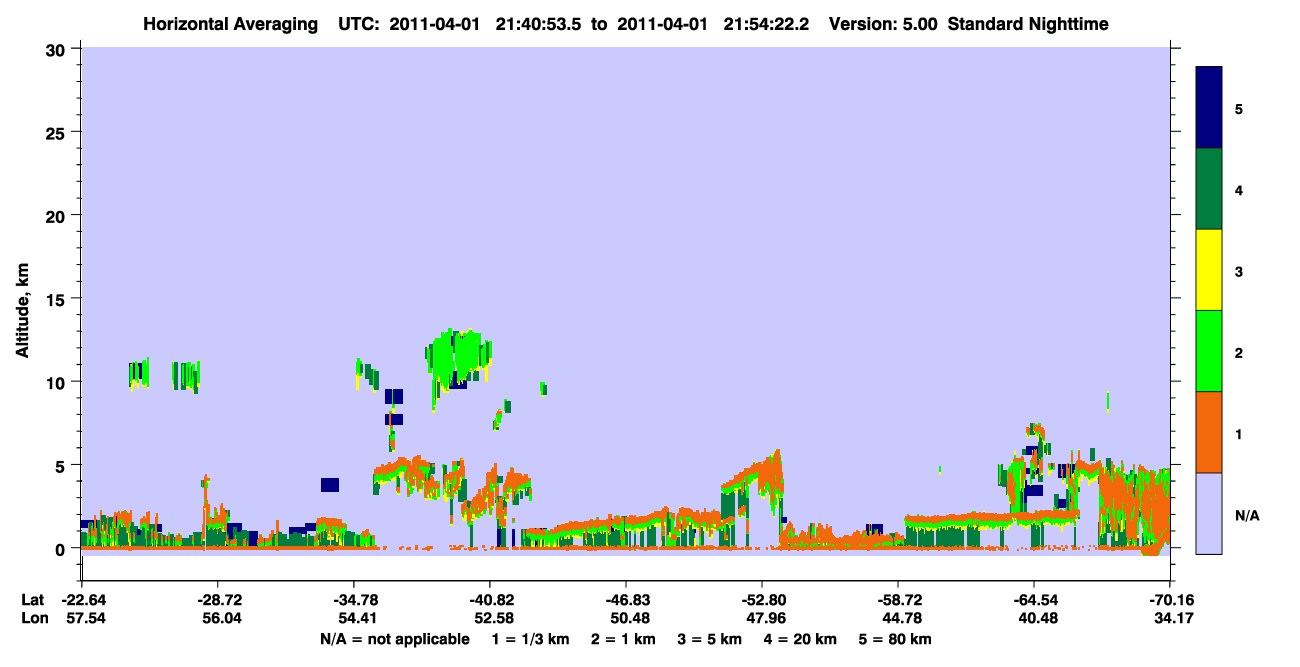
Task: Click the 25 tick label on altitude axis
Action: click(58, 132)
